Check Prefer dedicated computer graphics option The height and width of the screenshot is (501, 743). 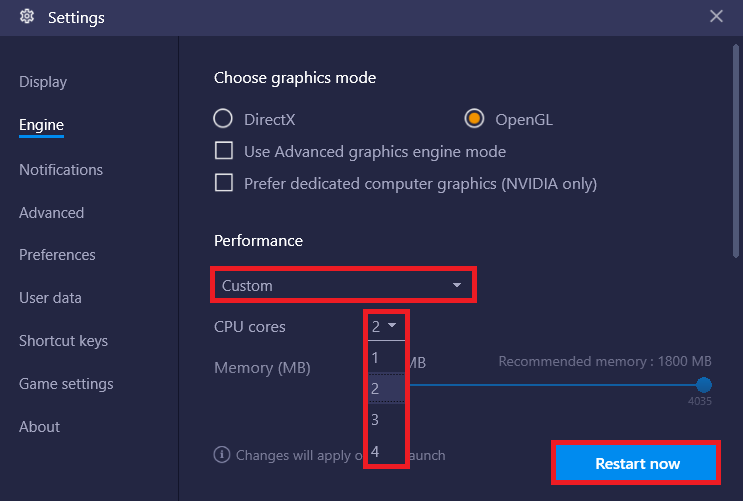point(224,182)
